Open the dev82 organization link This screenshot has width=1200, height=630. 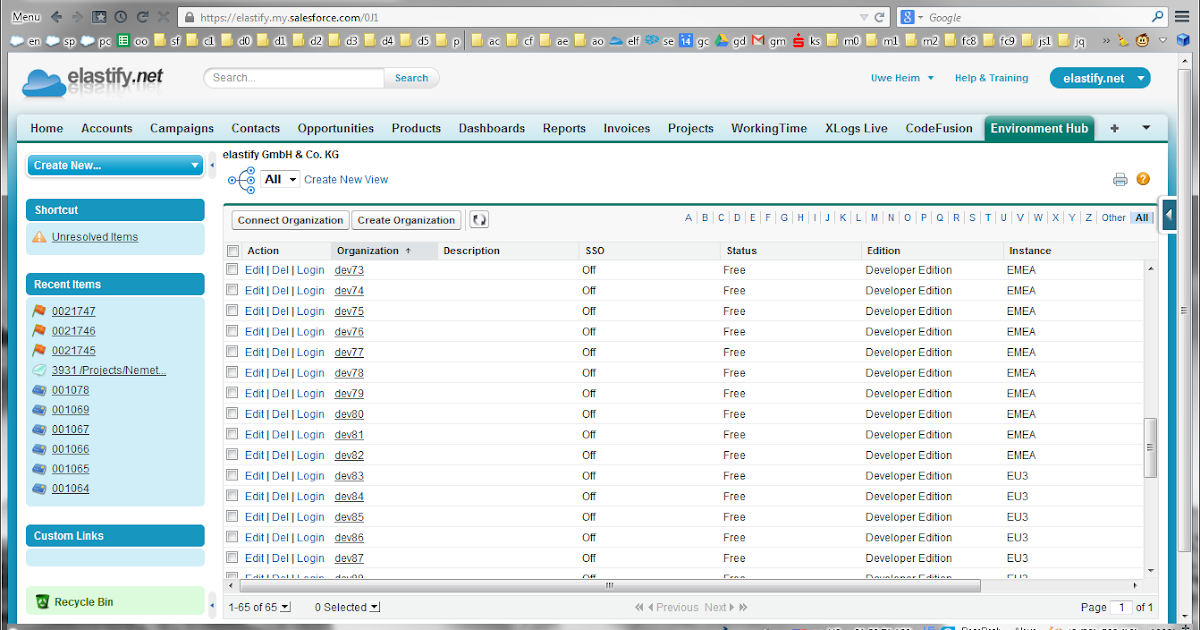point(349,455)
